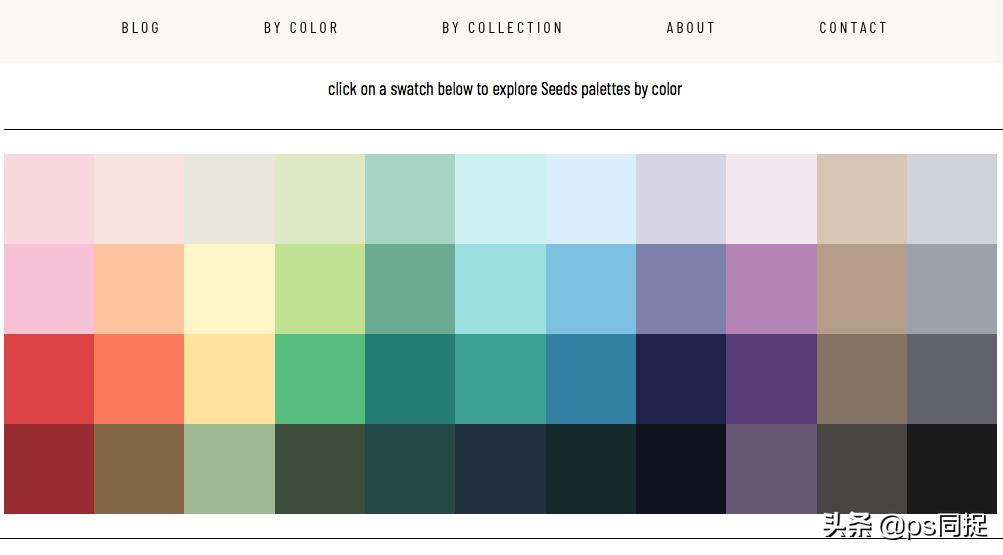Select the pure black corner swatch
The height and width of the screenshot is (555, 1003).
(x=952, y=469)
